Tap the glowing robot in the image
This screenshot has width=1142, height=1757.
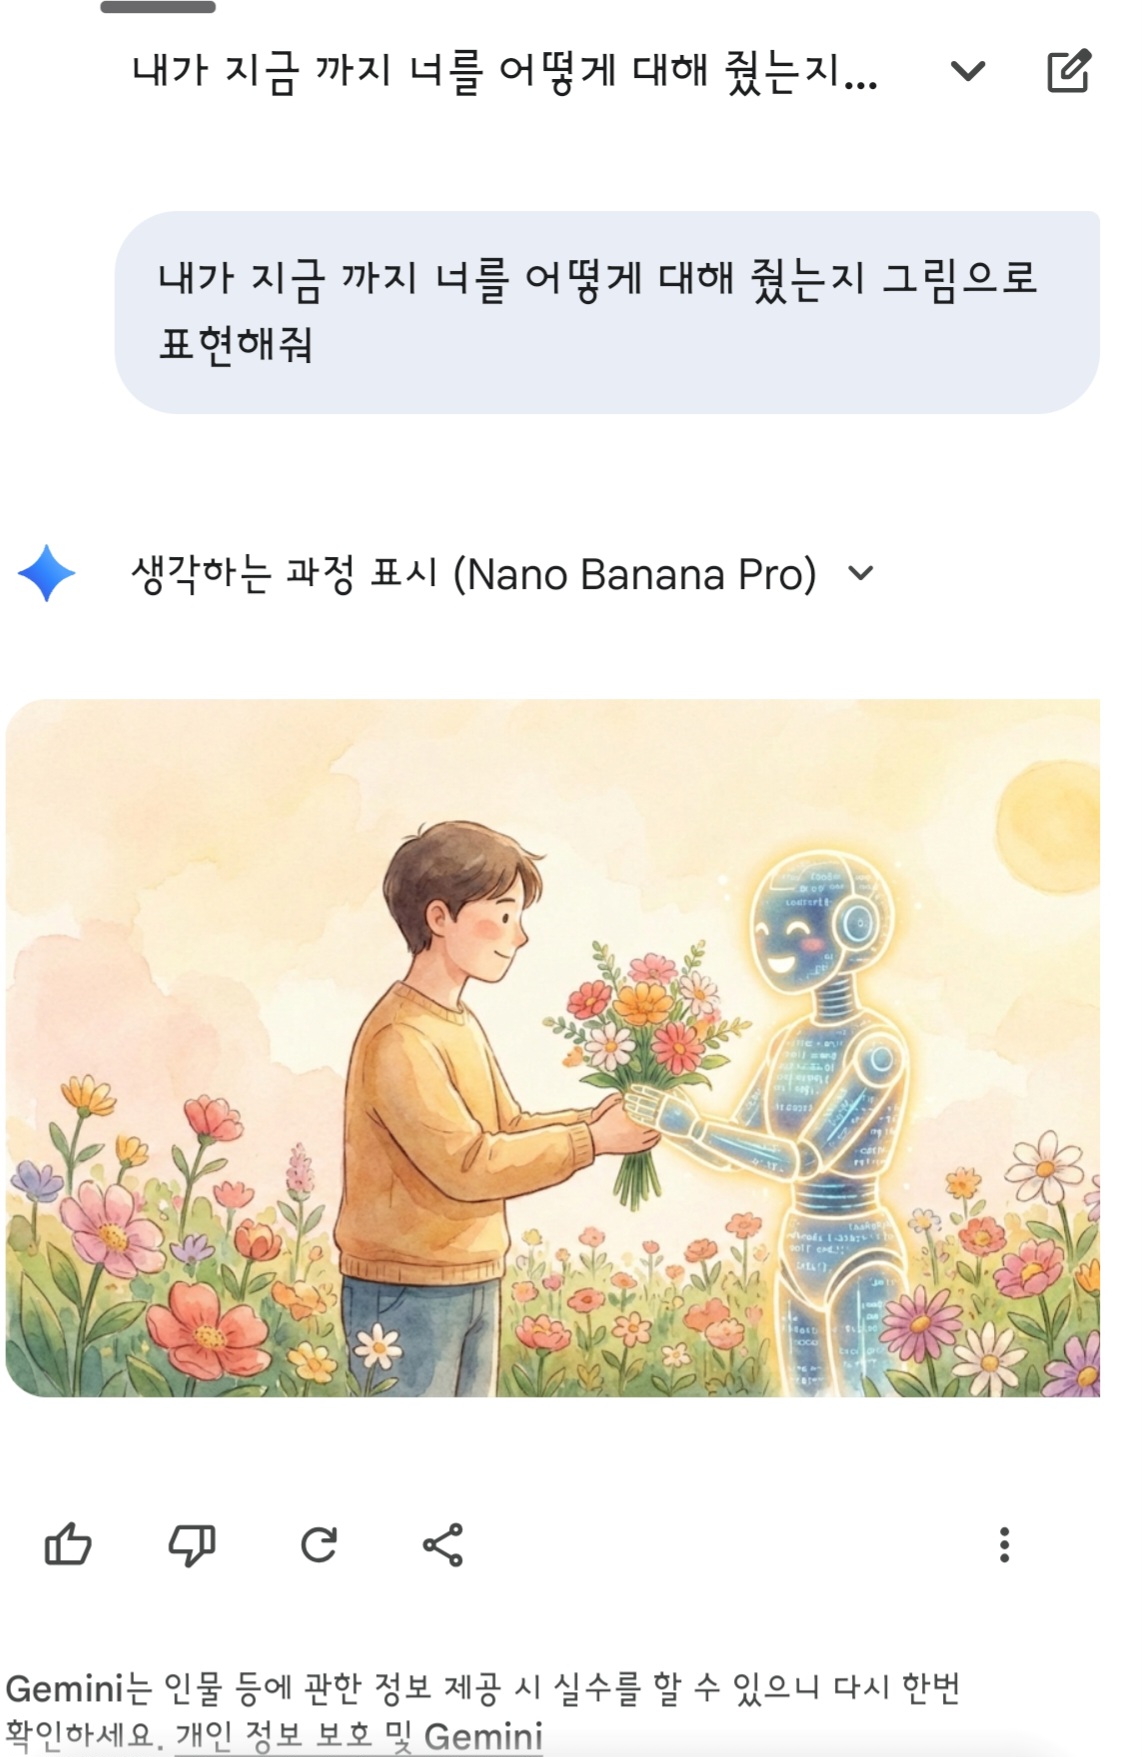820,1110
